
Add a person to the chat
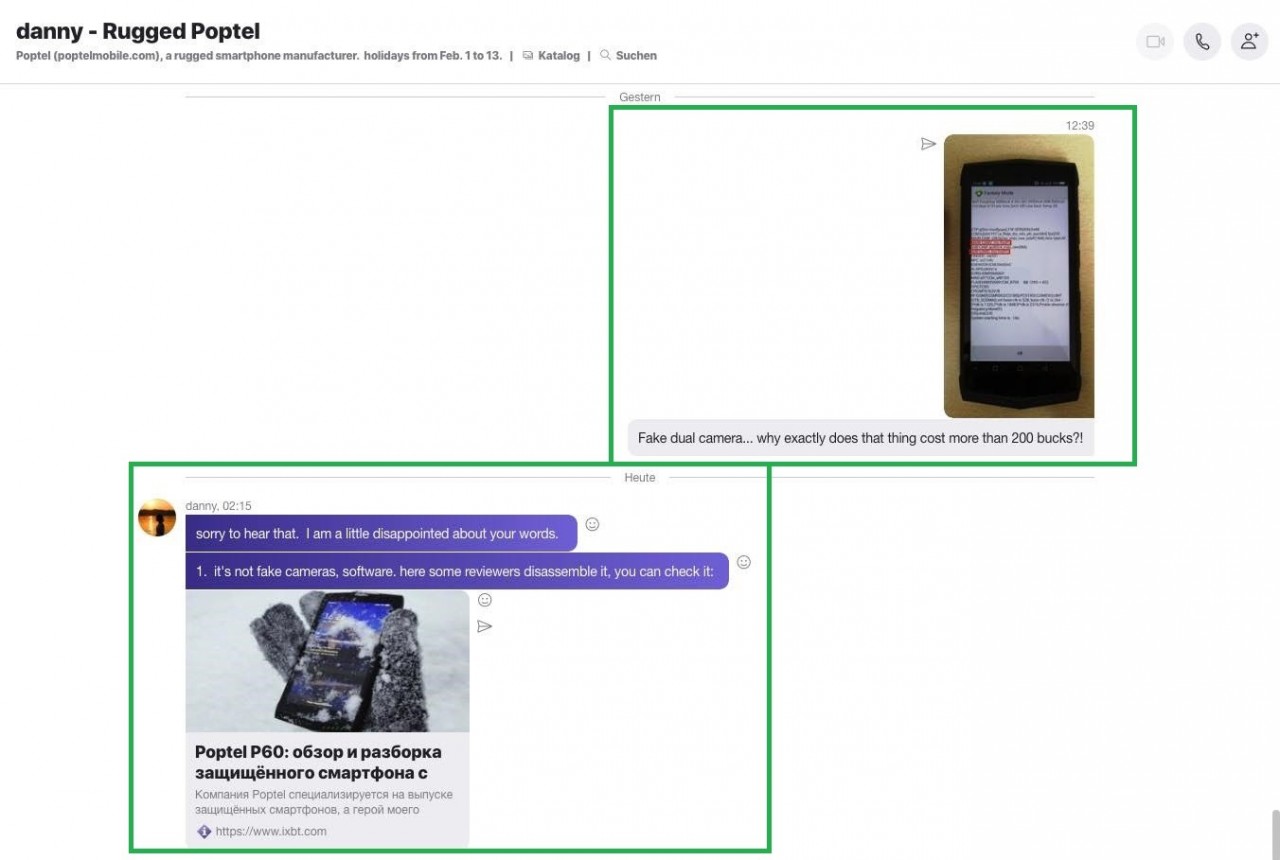(1249, 42)
